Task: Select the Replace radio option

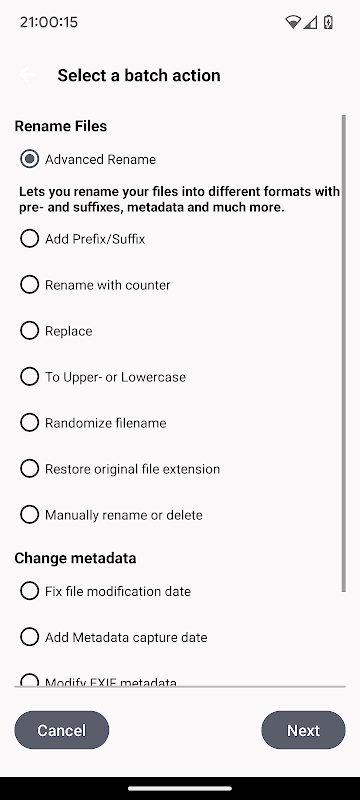Action: tap(56, 331)
